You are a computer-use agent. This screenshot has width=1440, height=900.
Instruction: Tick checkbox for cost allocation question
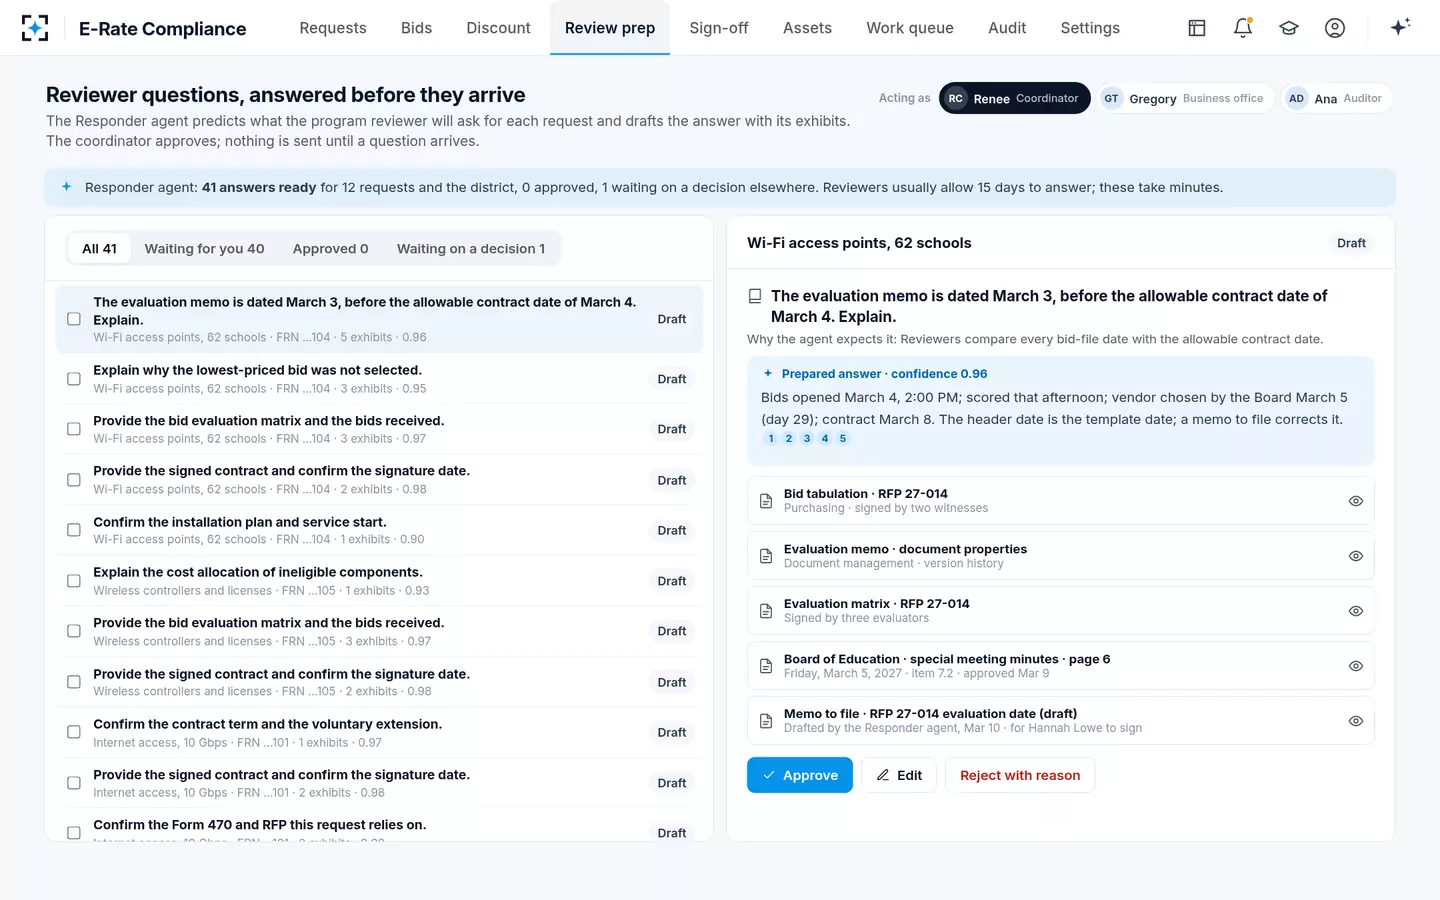click(74, 581)
